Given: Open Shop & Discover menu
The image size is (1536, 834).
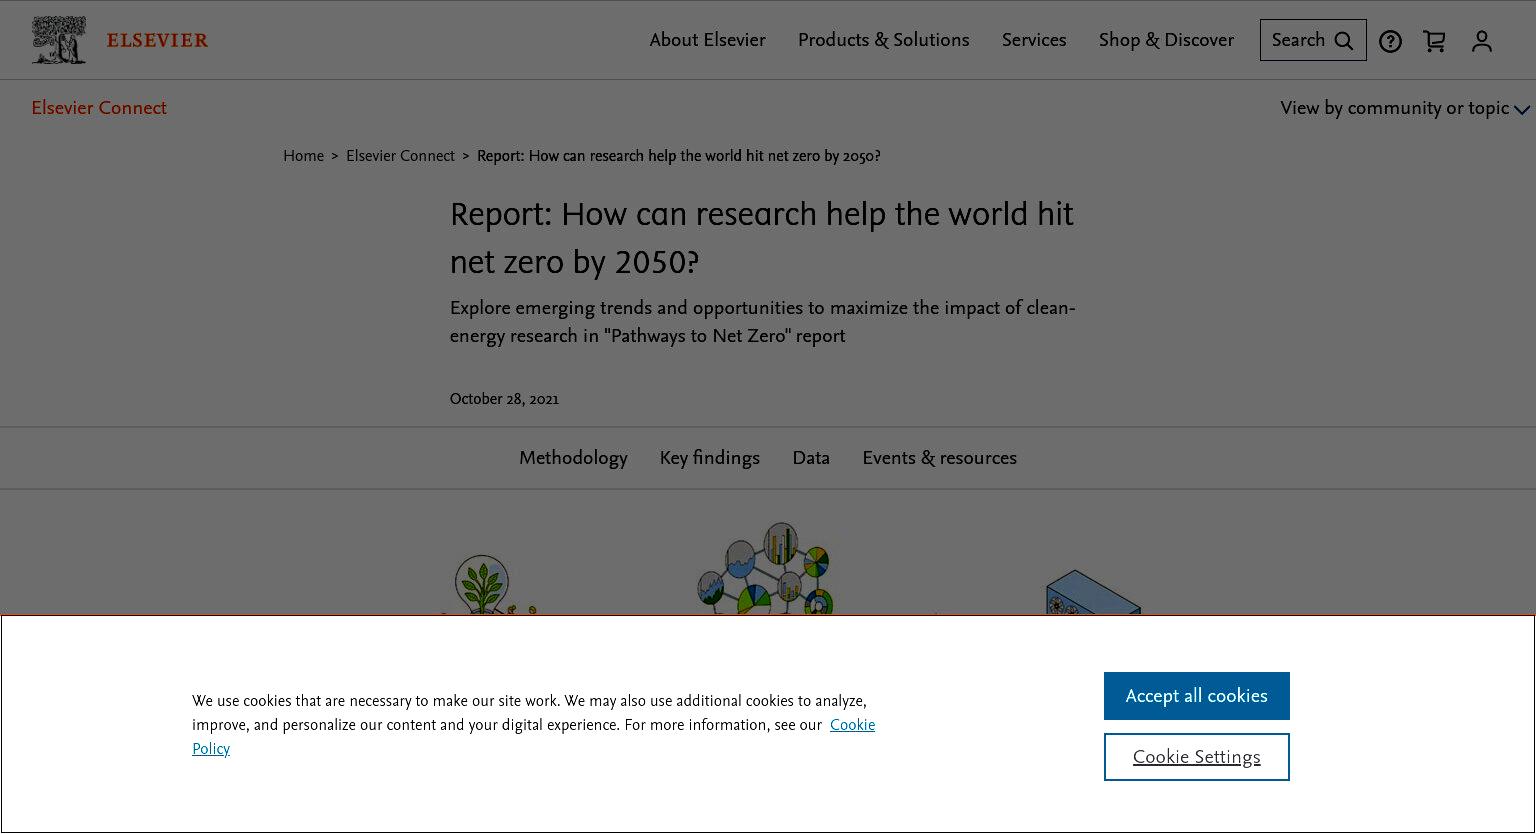Looking at the screenshot, I should [x=1166, y=40].
